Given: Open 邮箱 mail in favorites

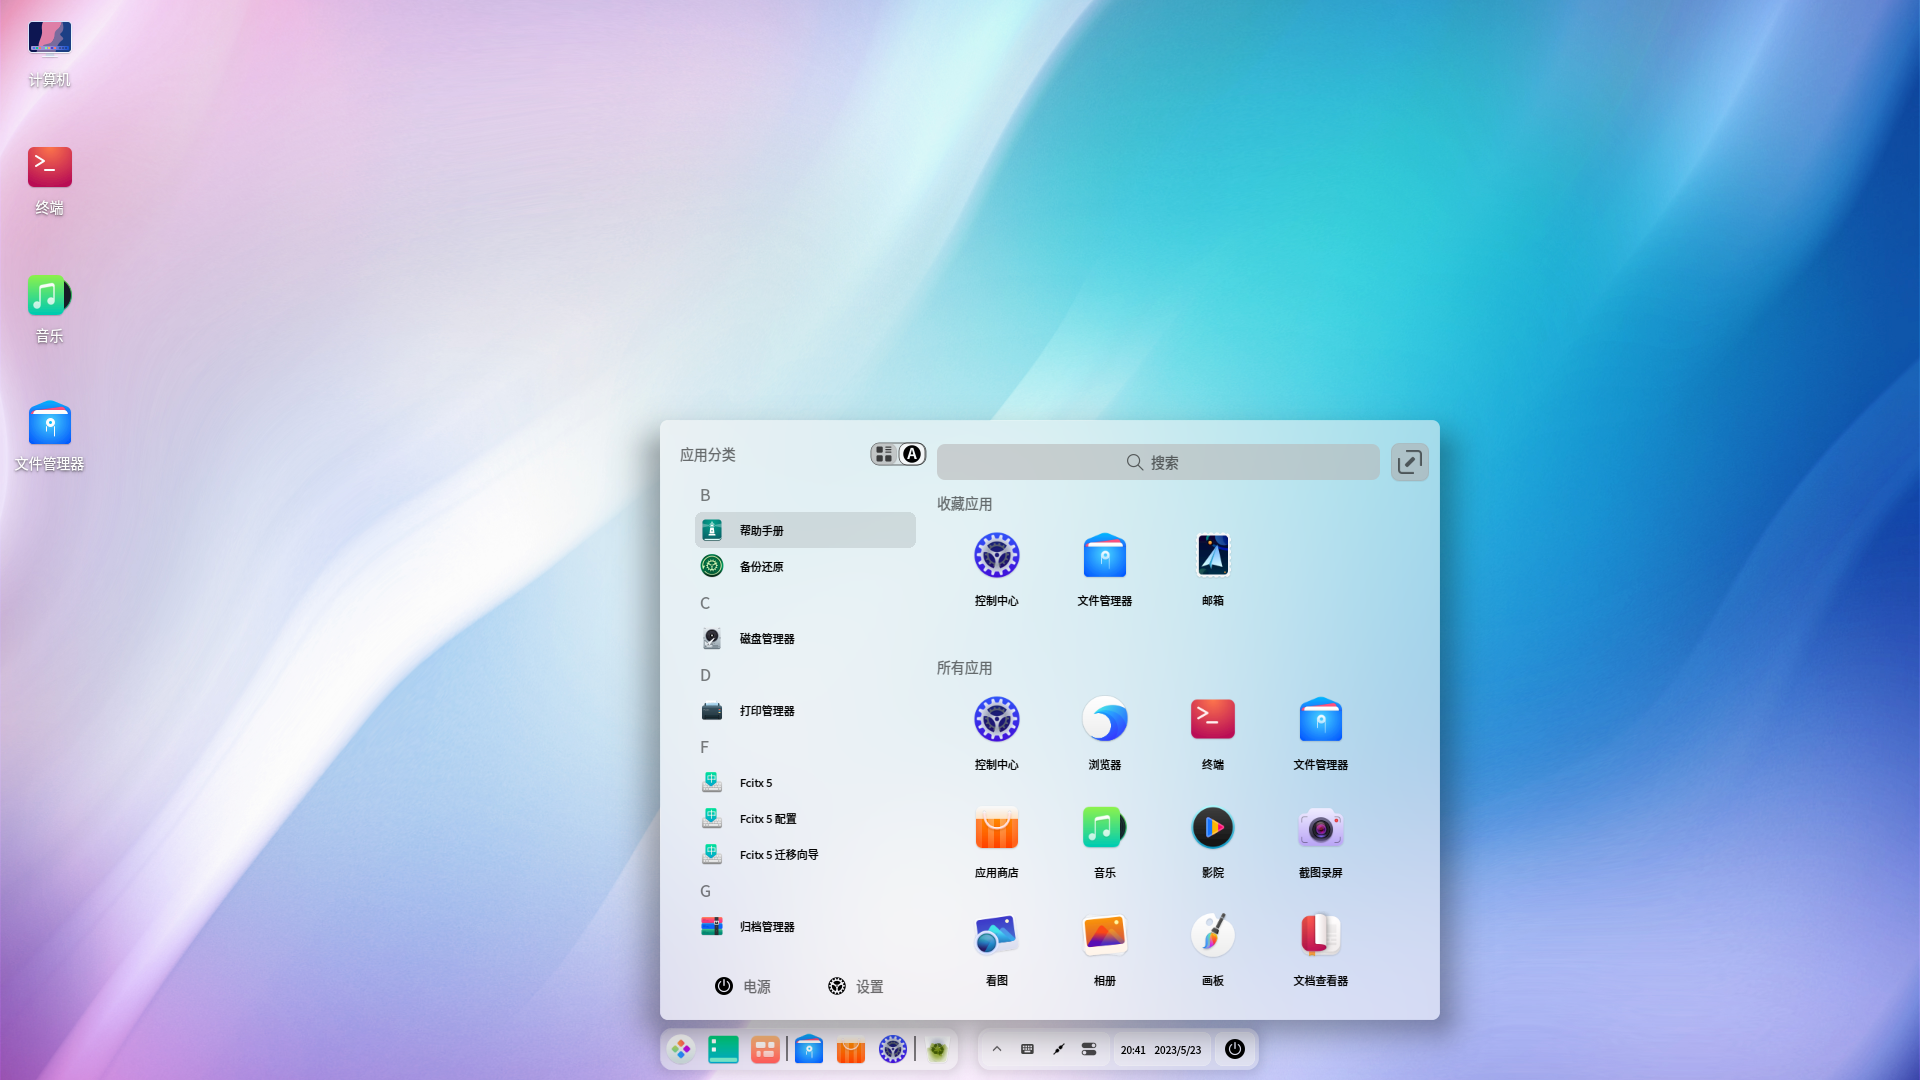Looking at the screenshot, I should [1212, 567].
